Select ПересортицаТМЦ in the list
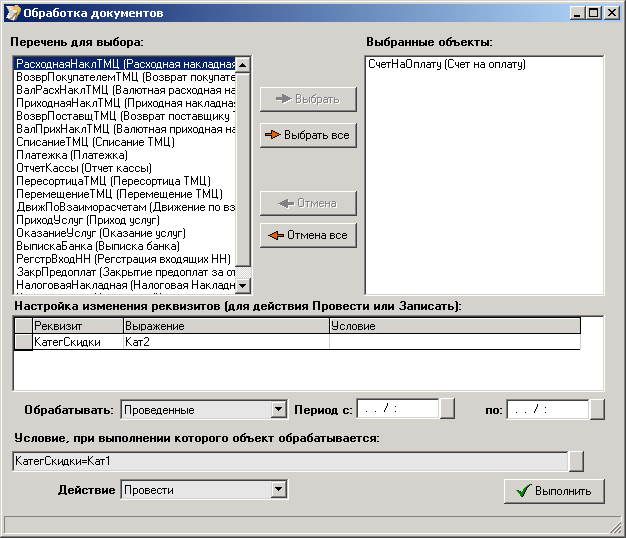The height and width of the screenshot is (538, 626). (x=125, y=181)
